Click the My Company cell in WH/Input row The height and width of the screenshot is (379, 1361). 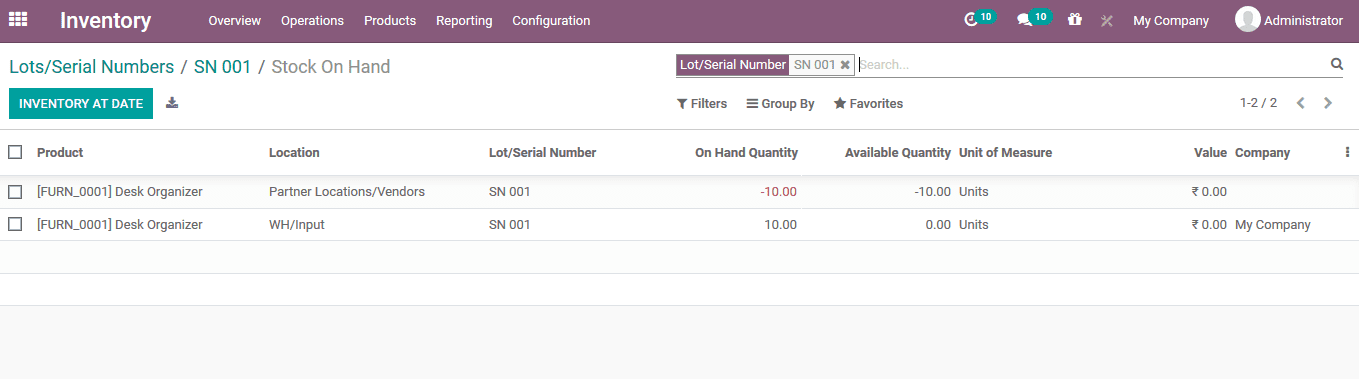(x=1272, y=224)
